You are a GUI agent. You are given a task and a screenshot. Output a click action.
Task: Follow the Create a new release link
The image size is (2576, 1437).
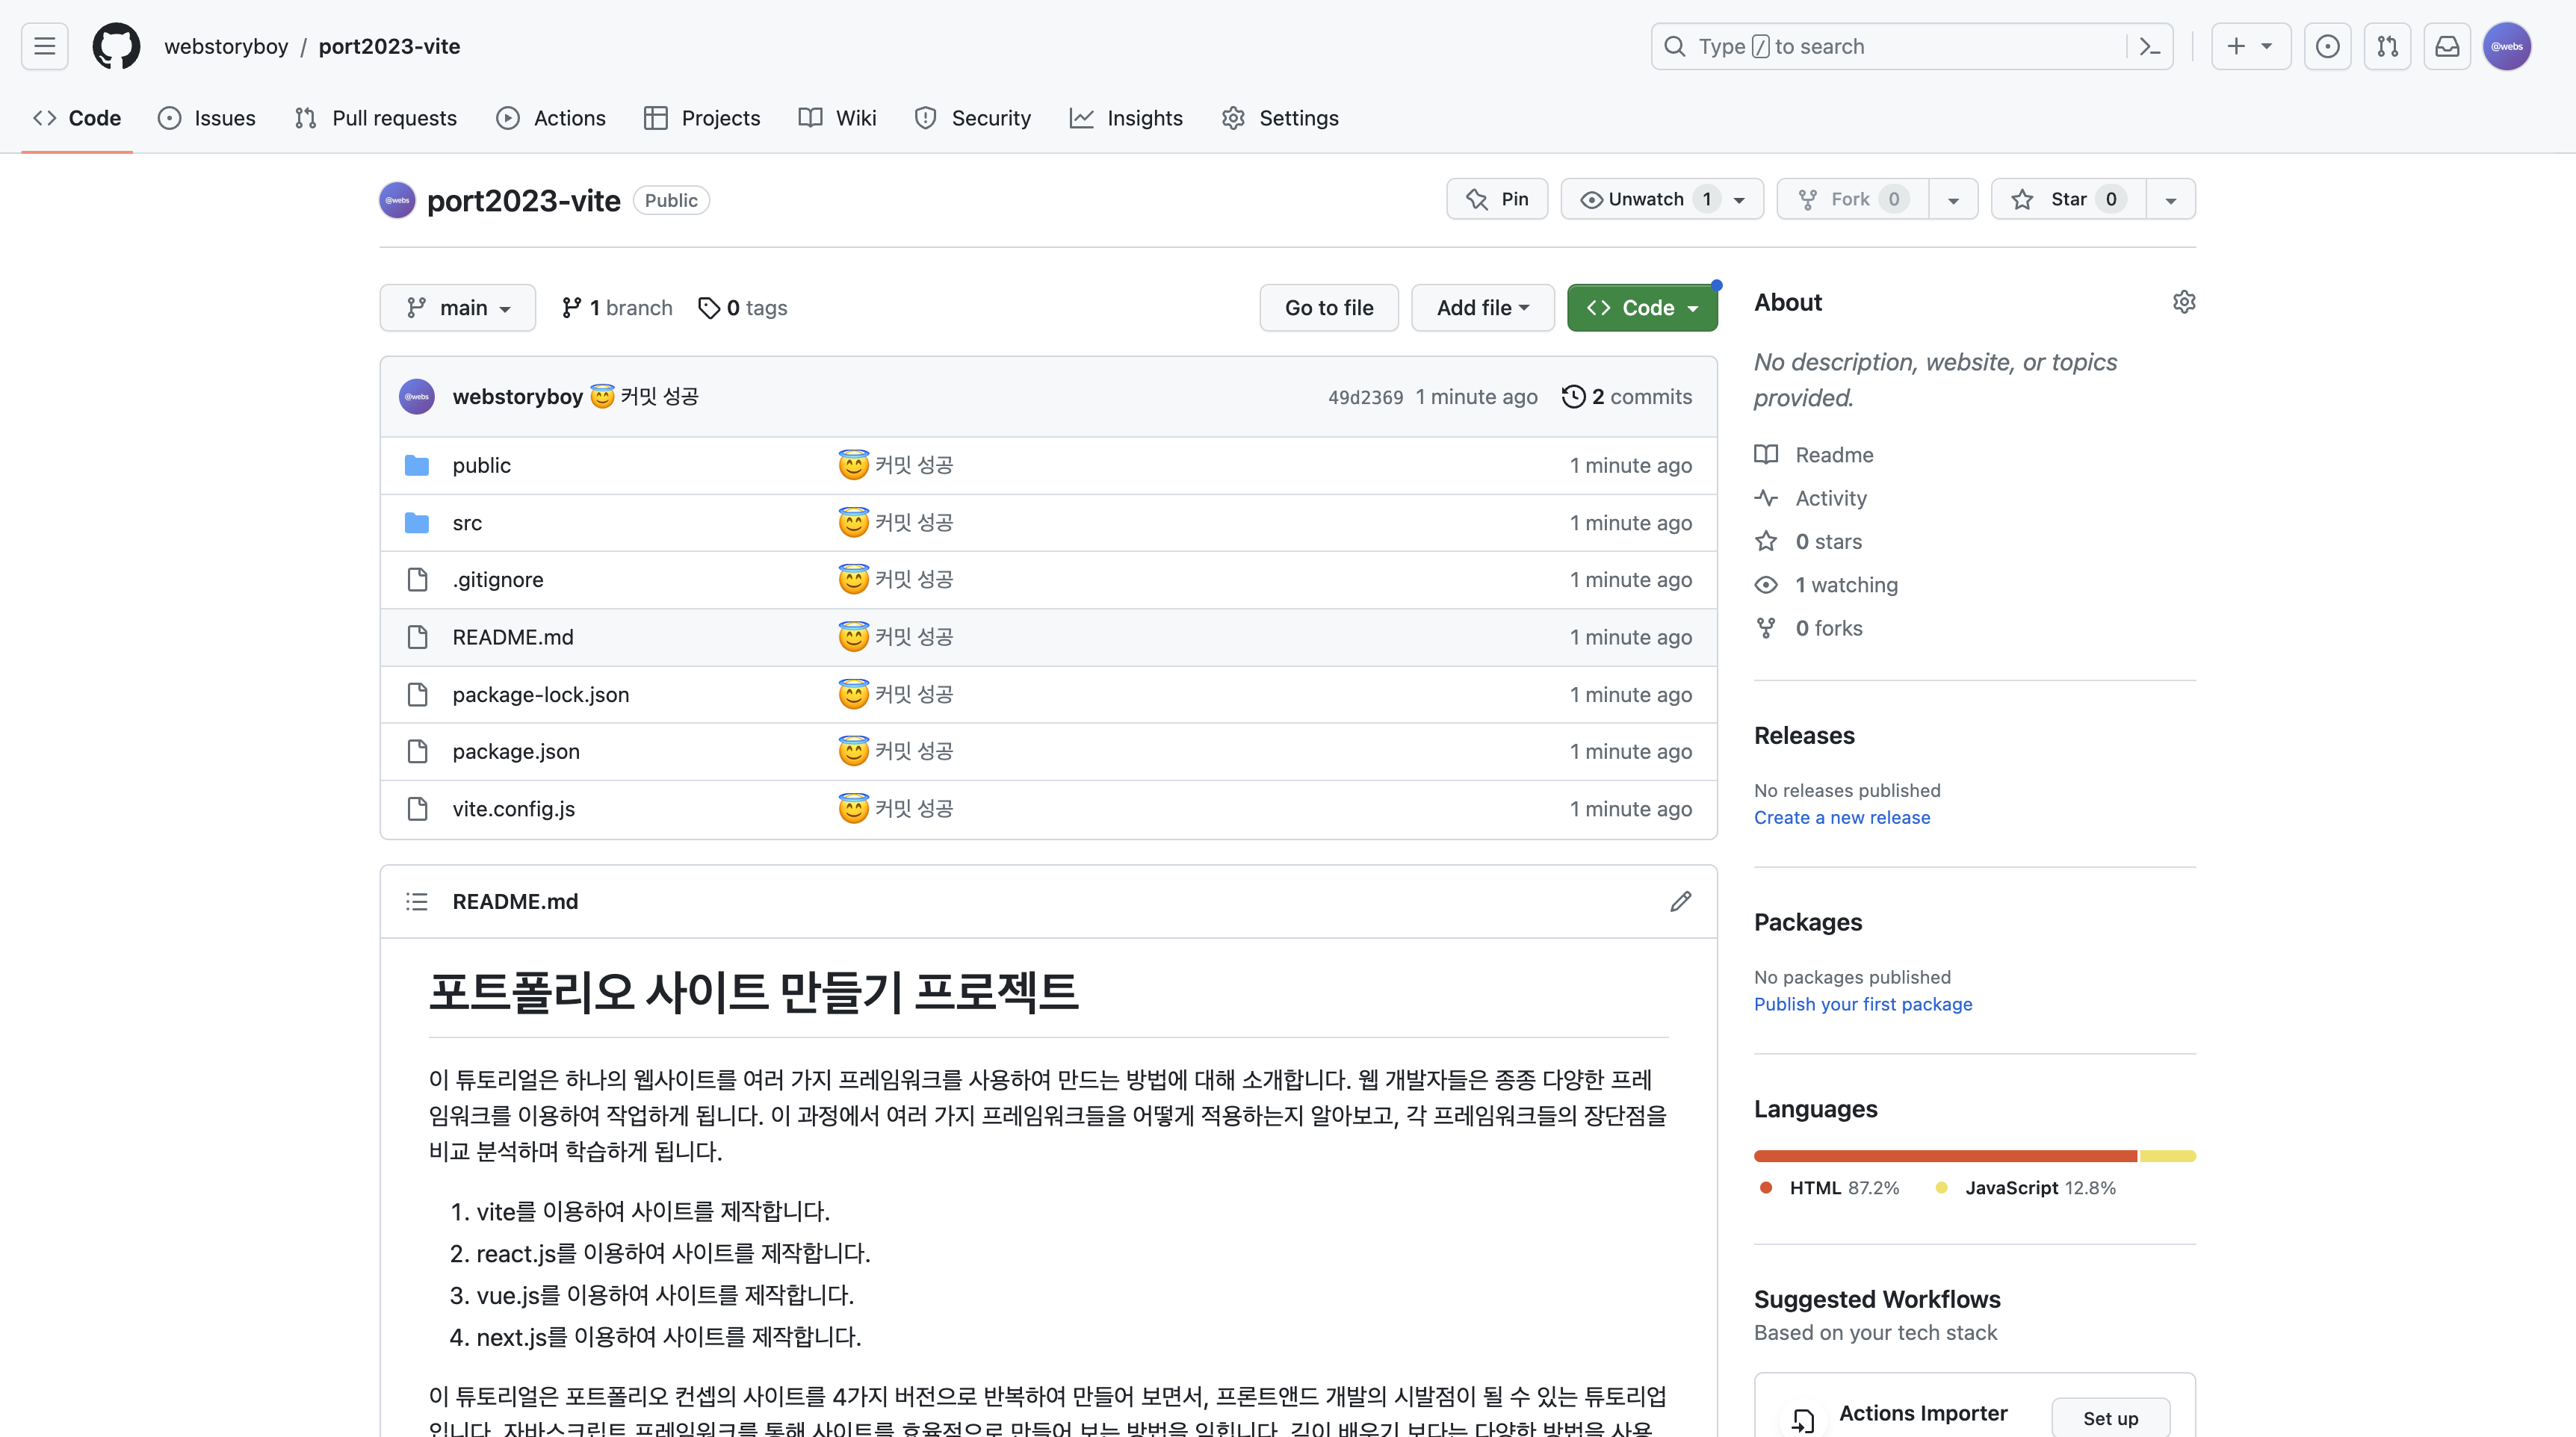coord(1842,818)
